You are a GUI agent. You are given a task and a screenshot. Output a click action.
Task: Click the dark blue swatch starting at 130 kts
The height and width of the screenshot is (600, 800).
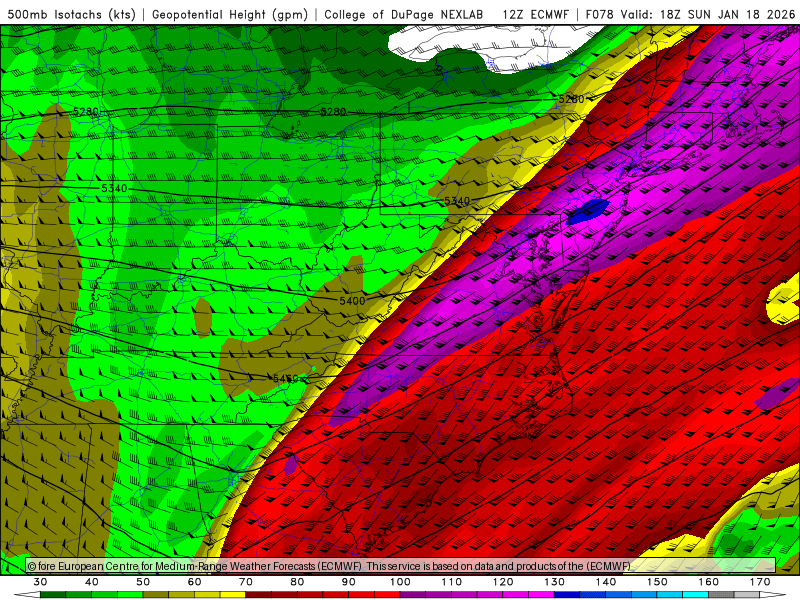(567, 595)
